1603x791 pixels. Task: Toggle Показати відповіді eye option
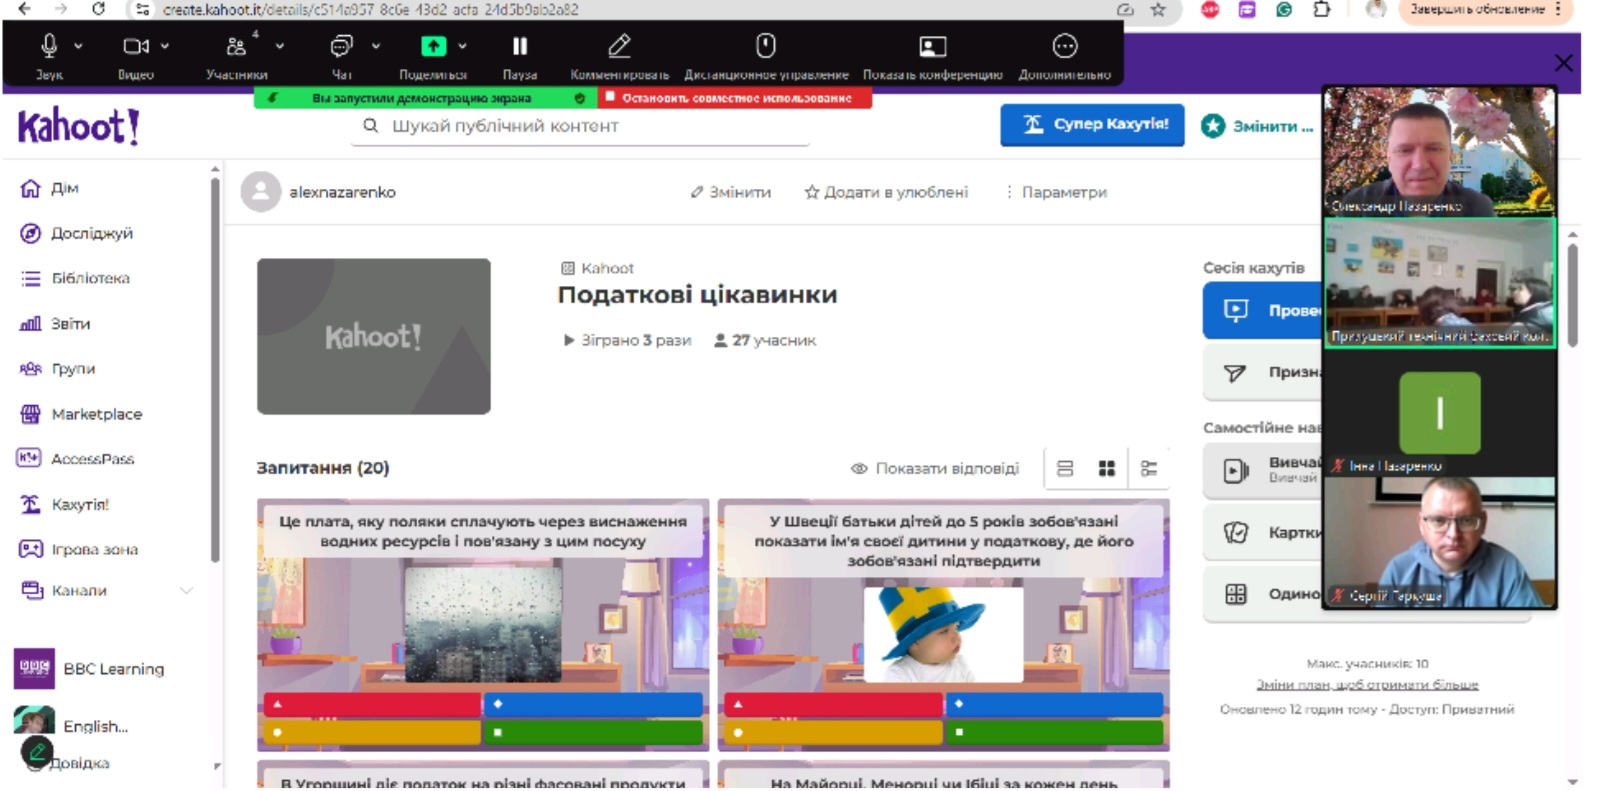935,468
